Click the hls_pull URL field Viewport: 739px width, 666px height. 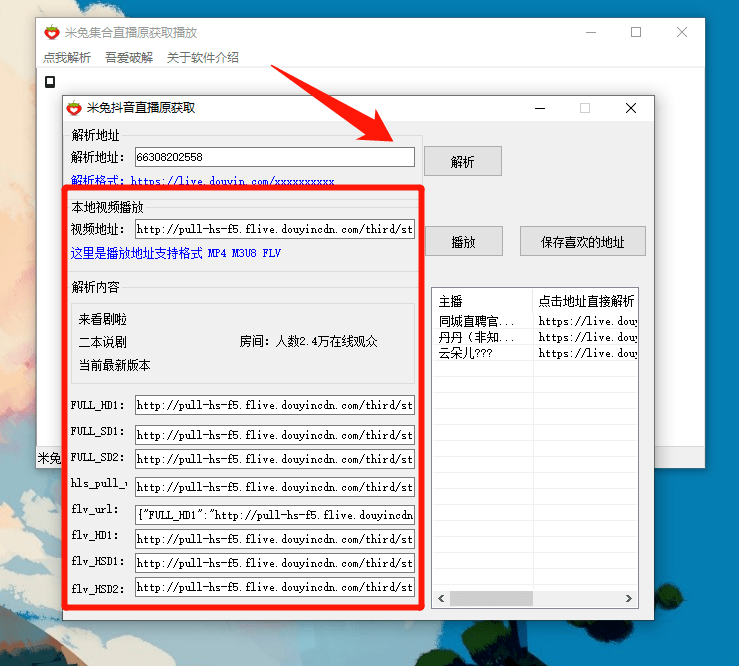275,487
